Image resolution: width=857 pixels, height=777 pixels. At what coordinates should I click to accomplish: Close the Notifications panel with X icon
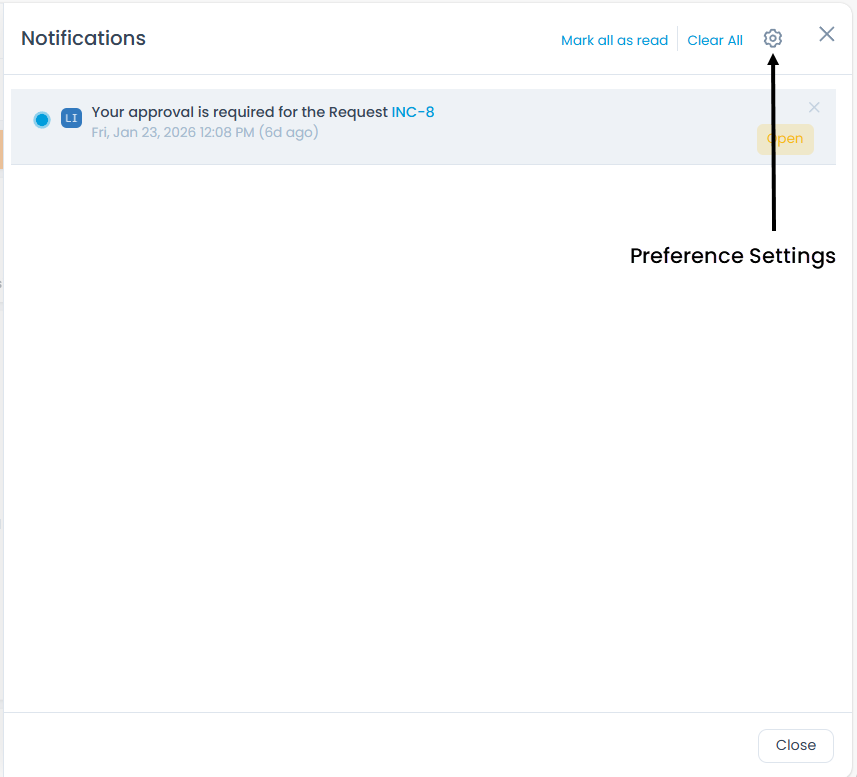(827, 34)
